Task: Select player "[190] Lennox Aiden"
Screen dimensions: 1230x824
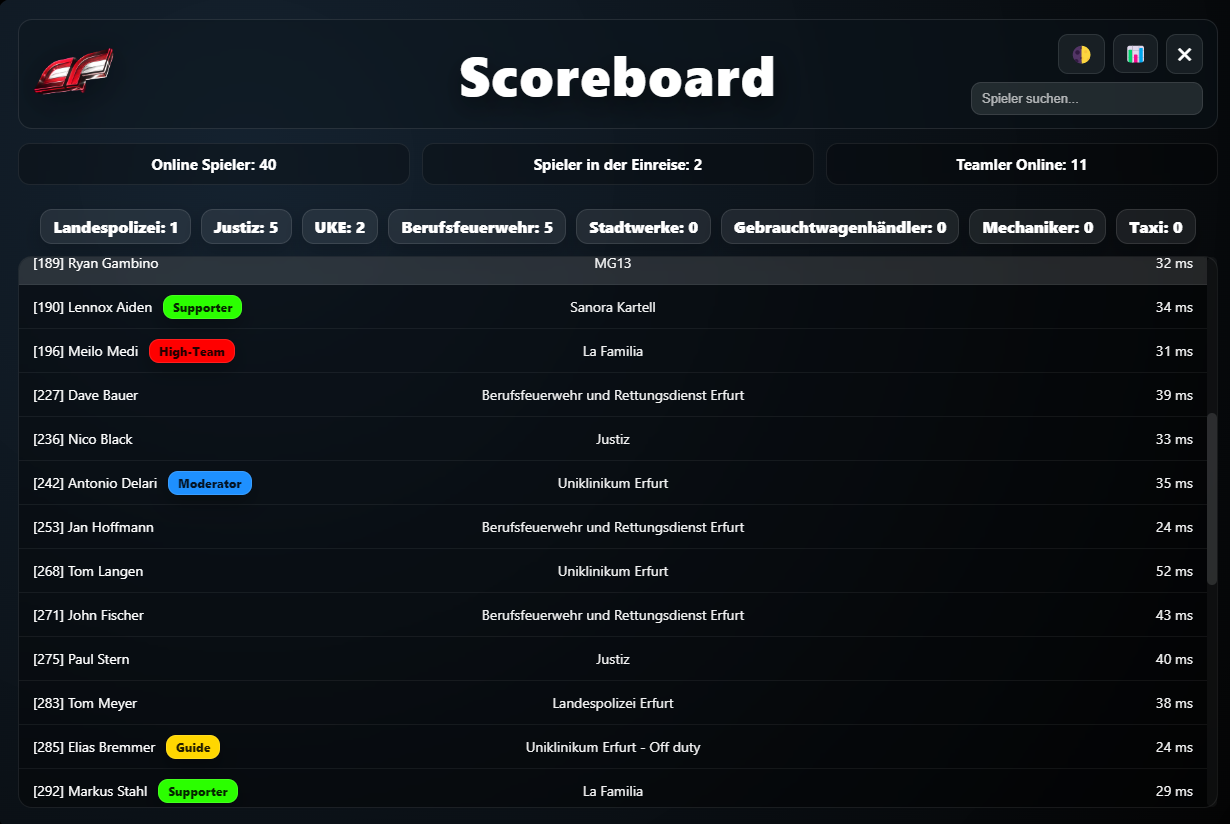Action: point(612,307)
